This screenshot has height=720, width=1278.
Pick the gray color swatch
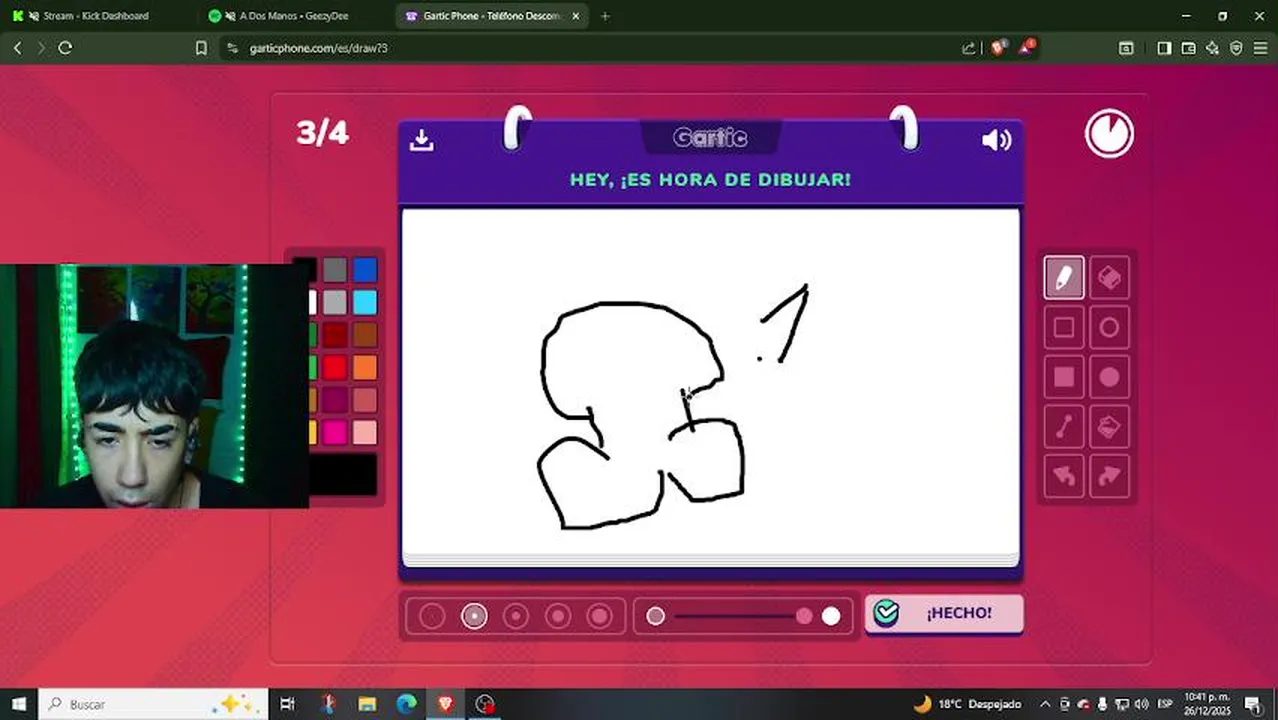[335, 270]
